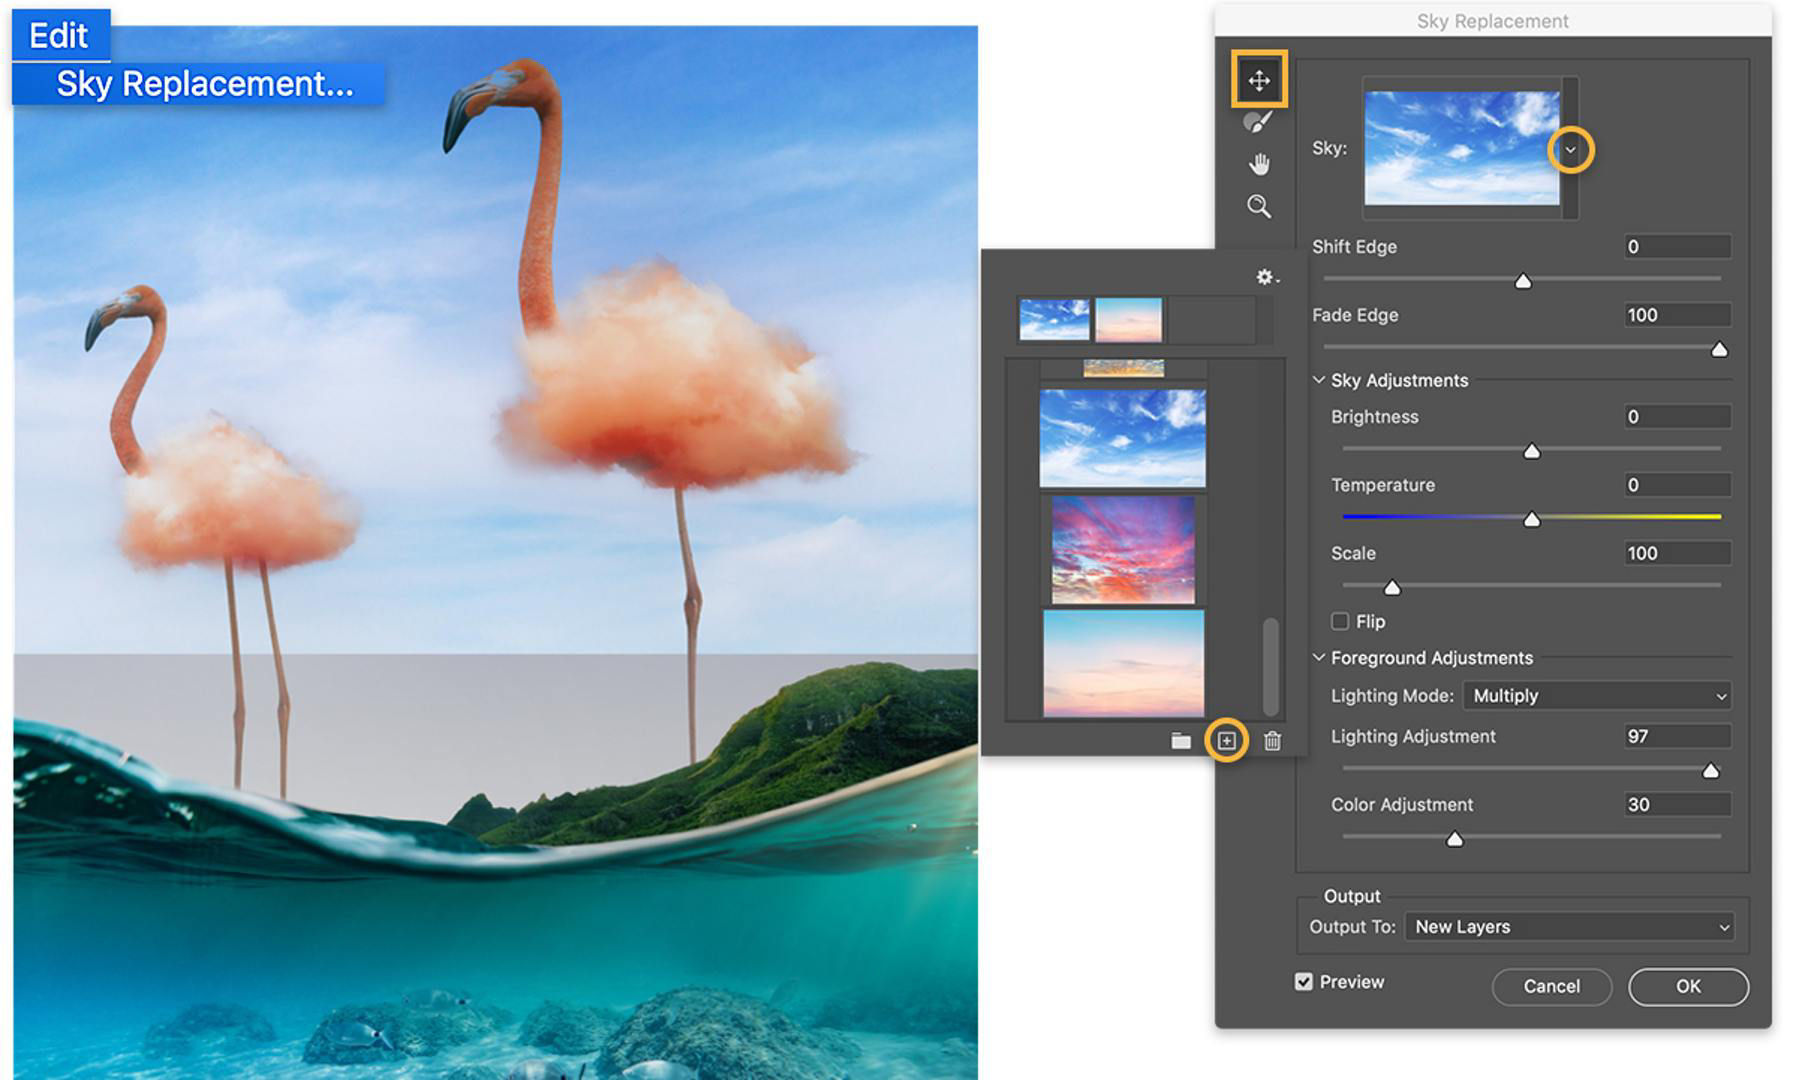Delete selected sky with the trash icon
Image resolution: width=1798 pixels, height=1080 pixels.
(x=1273, y=742)
